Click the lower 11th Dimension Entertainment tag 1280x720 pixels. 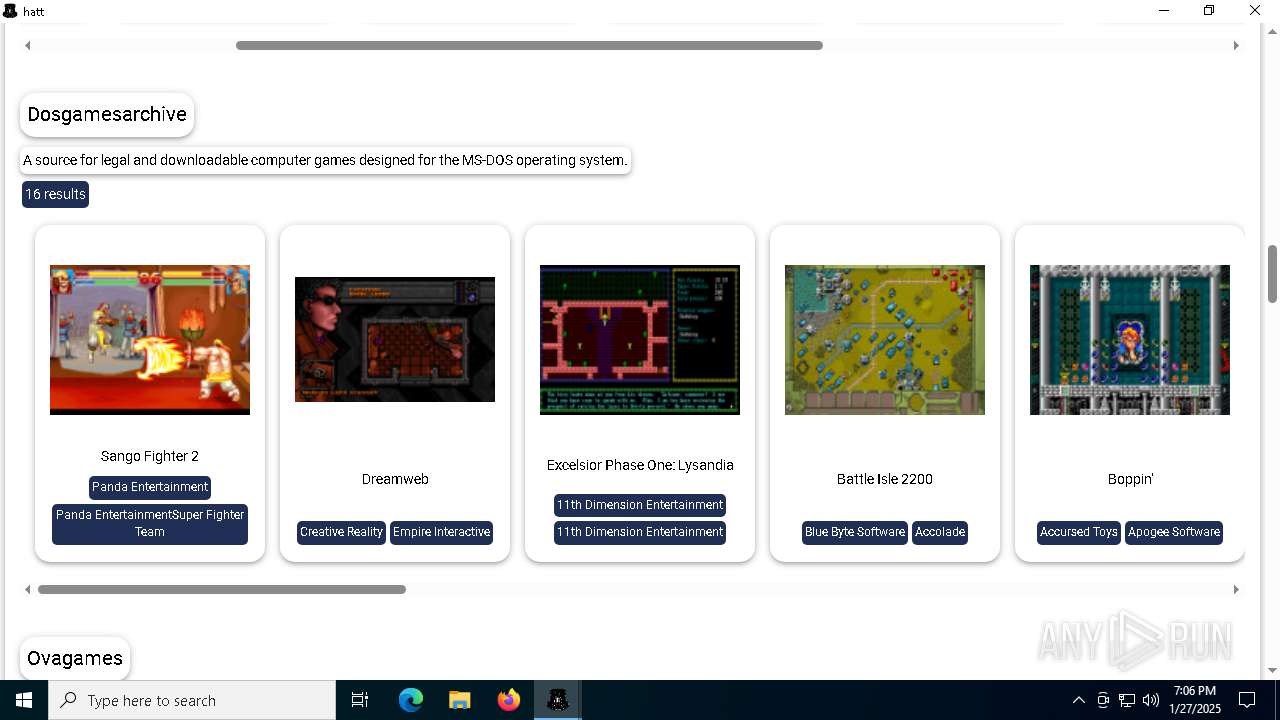[x=640, y=532]
